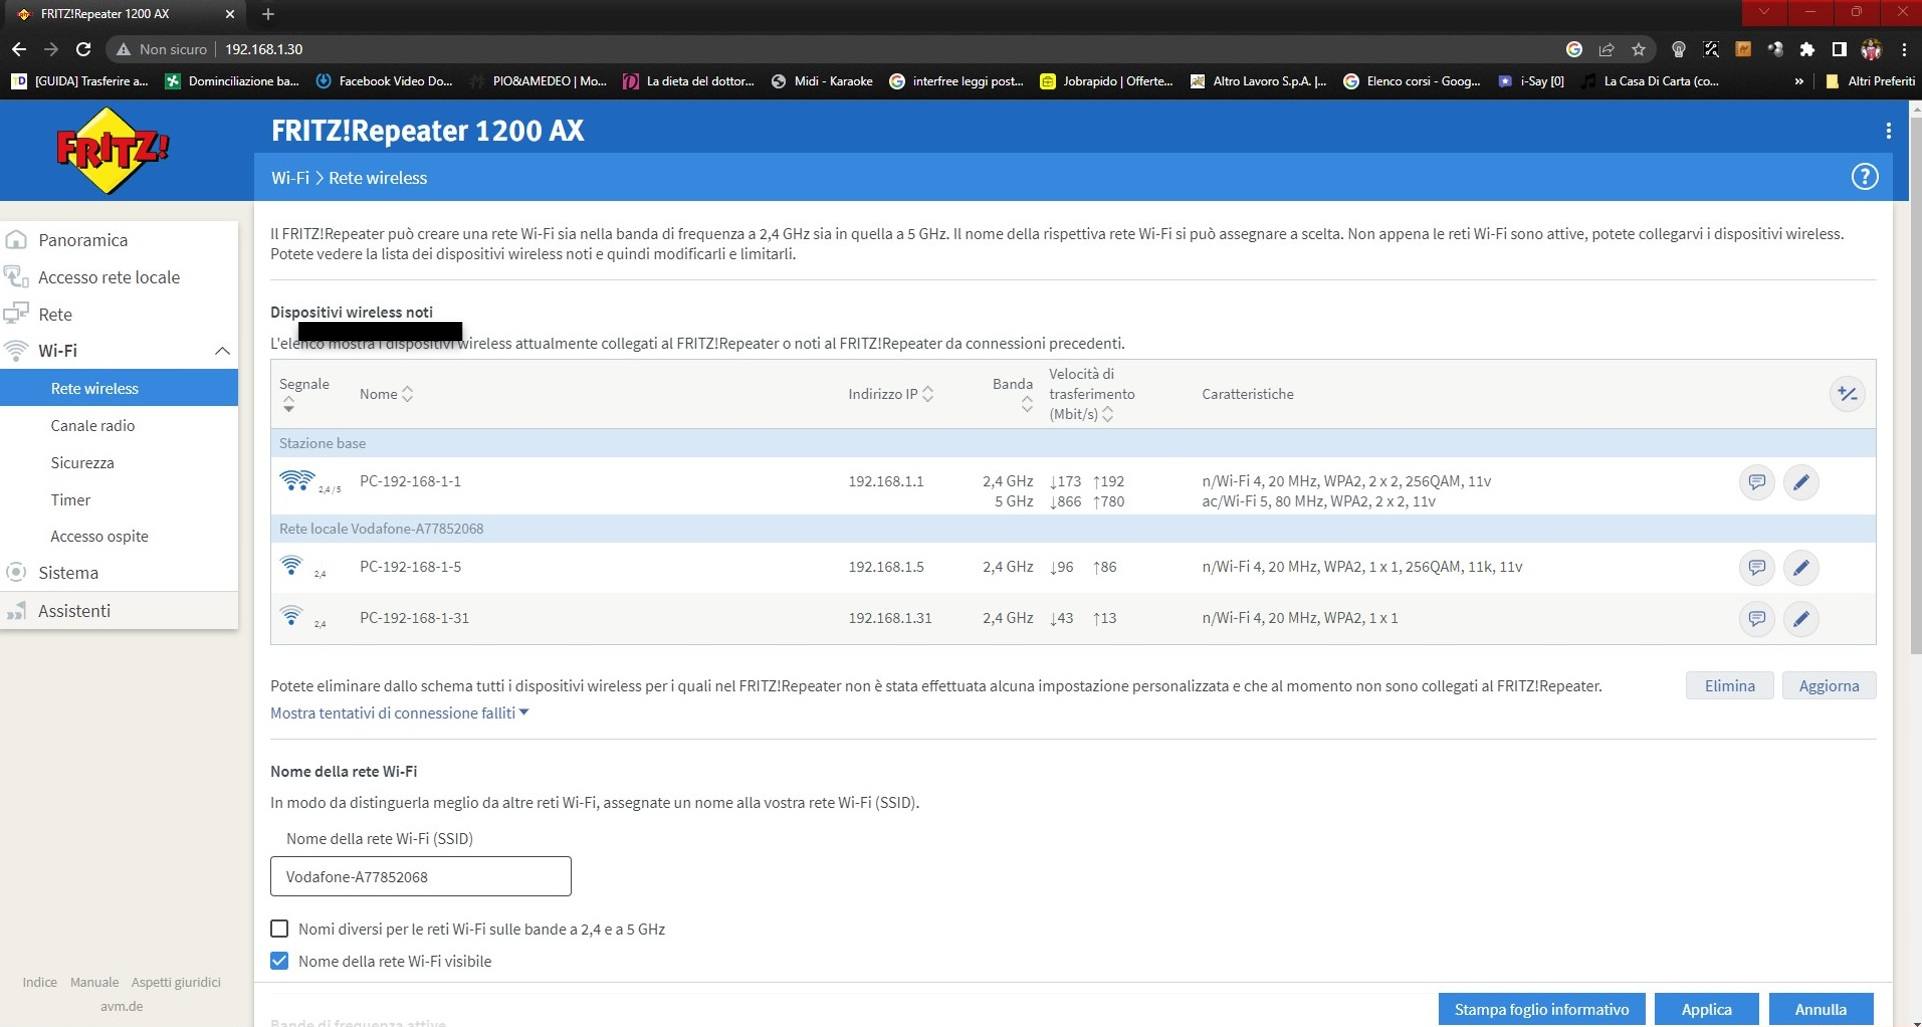Open the help question mark icon
The width and height of the screenshot is (1922, 1027).
coord(1864,177)
